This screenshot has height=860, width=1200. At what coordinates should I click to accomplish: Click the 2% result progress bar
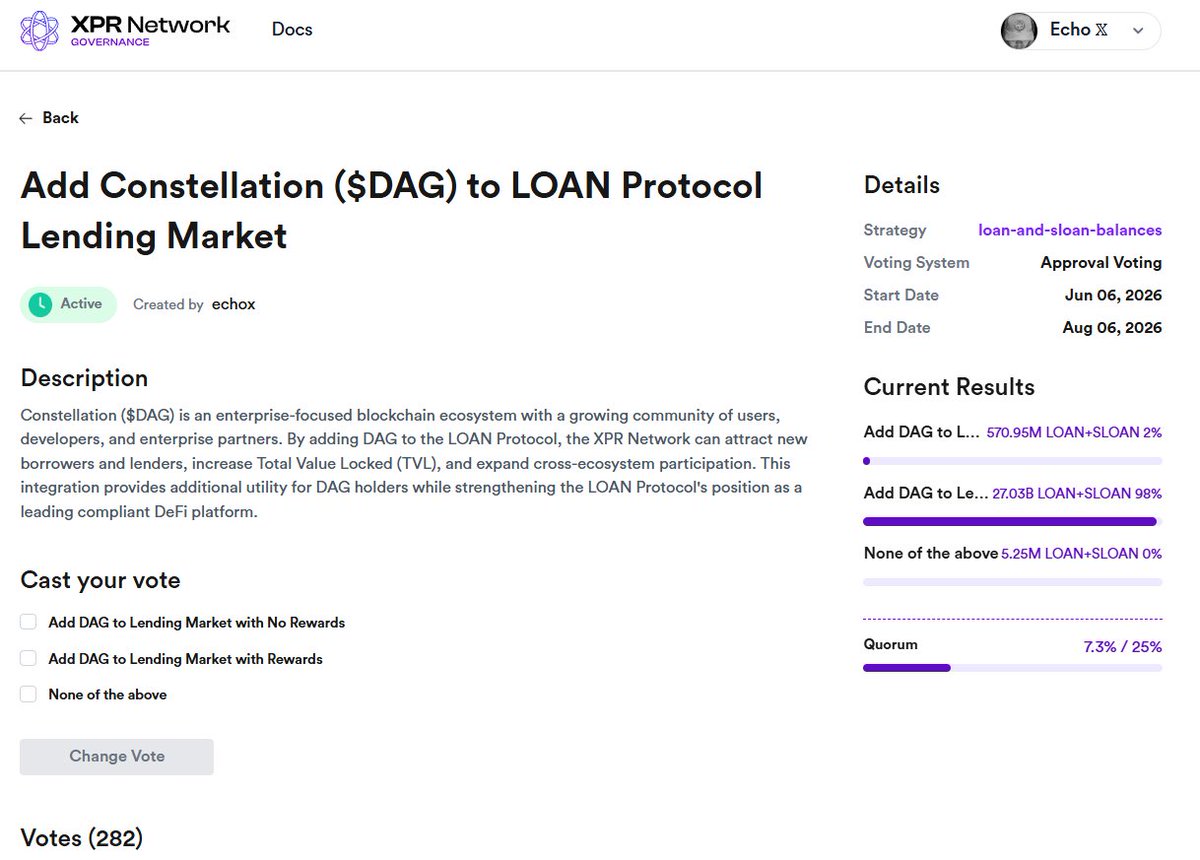click(x=1013, y=461)
